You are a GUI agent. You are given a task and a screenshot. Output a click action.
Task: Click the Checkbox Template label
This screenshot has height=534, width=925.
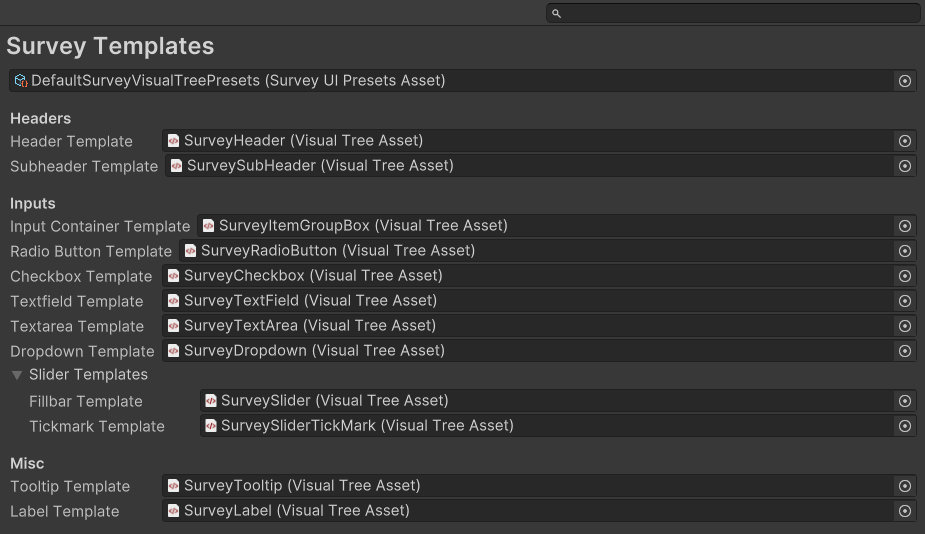tap(81, 277)
